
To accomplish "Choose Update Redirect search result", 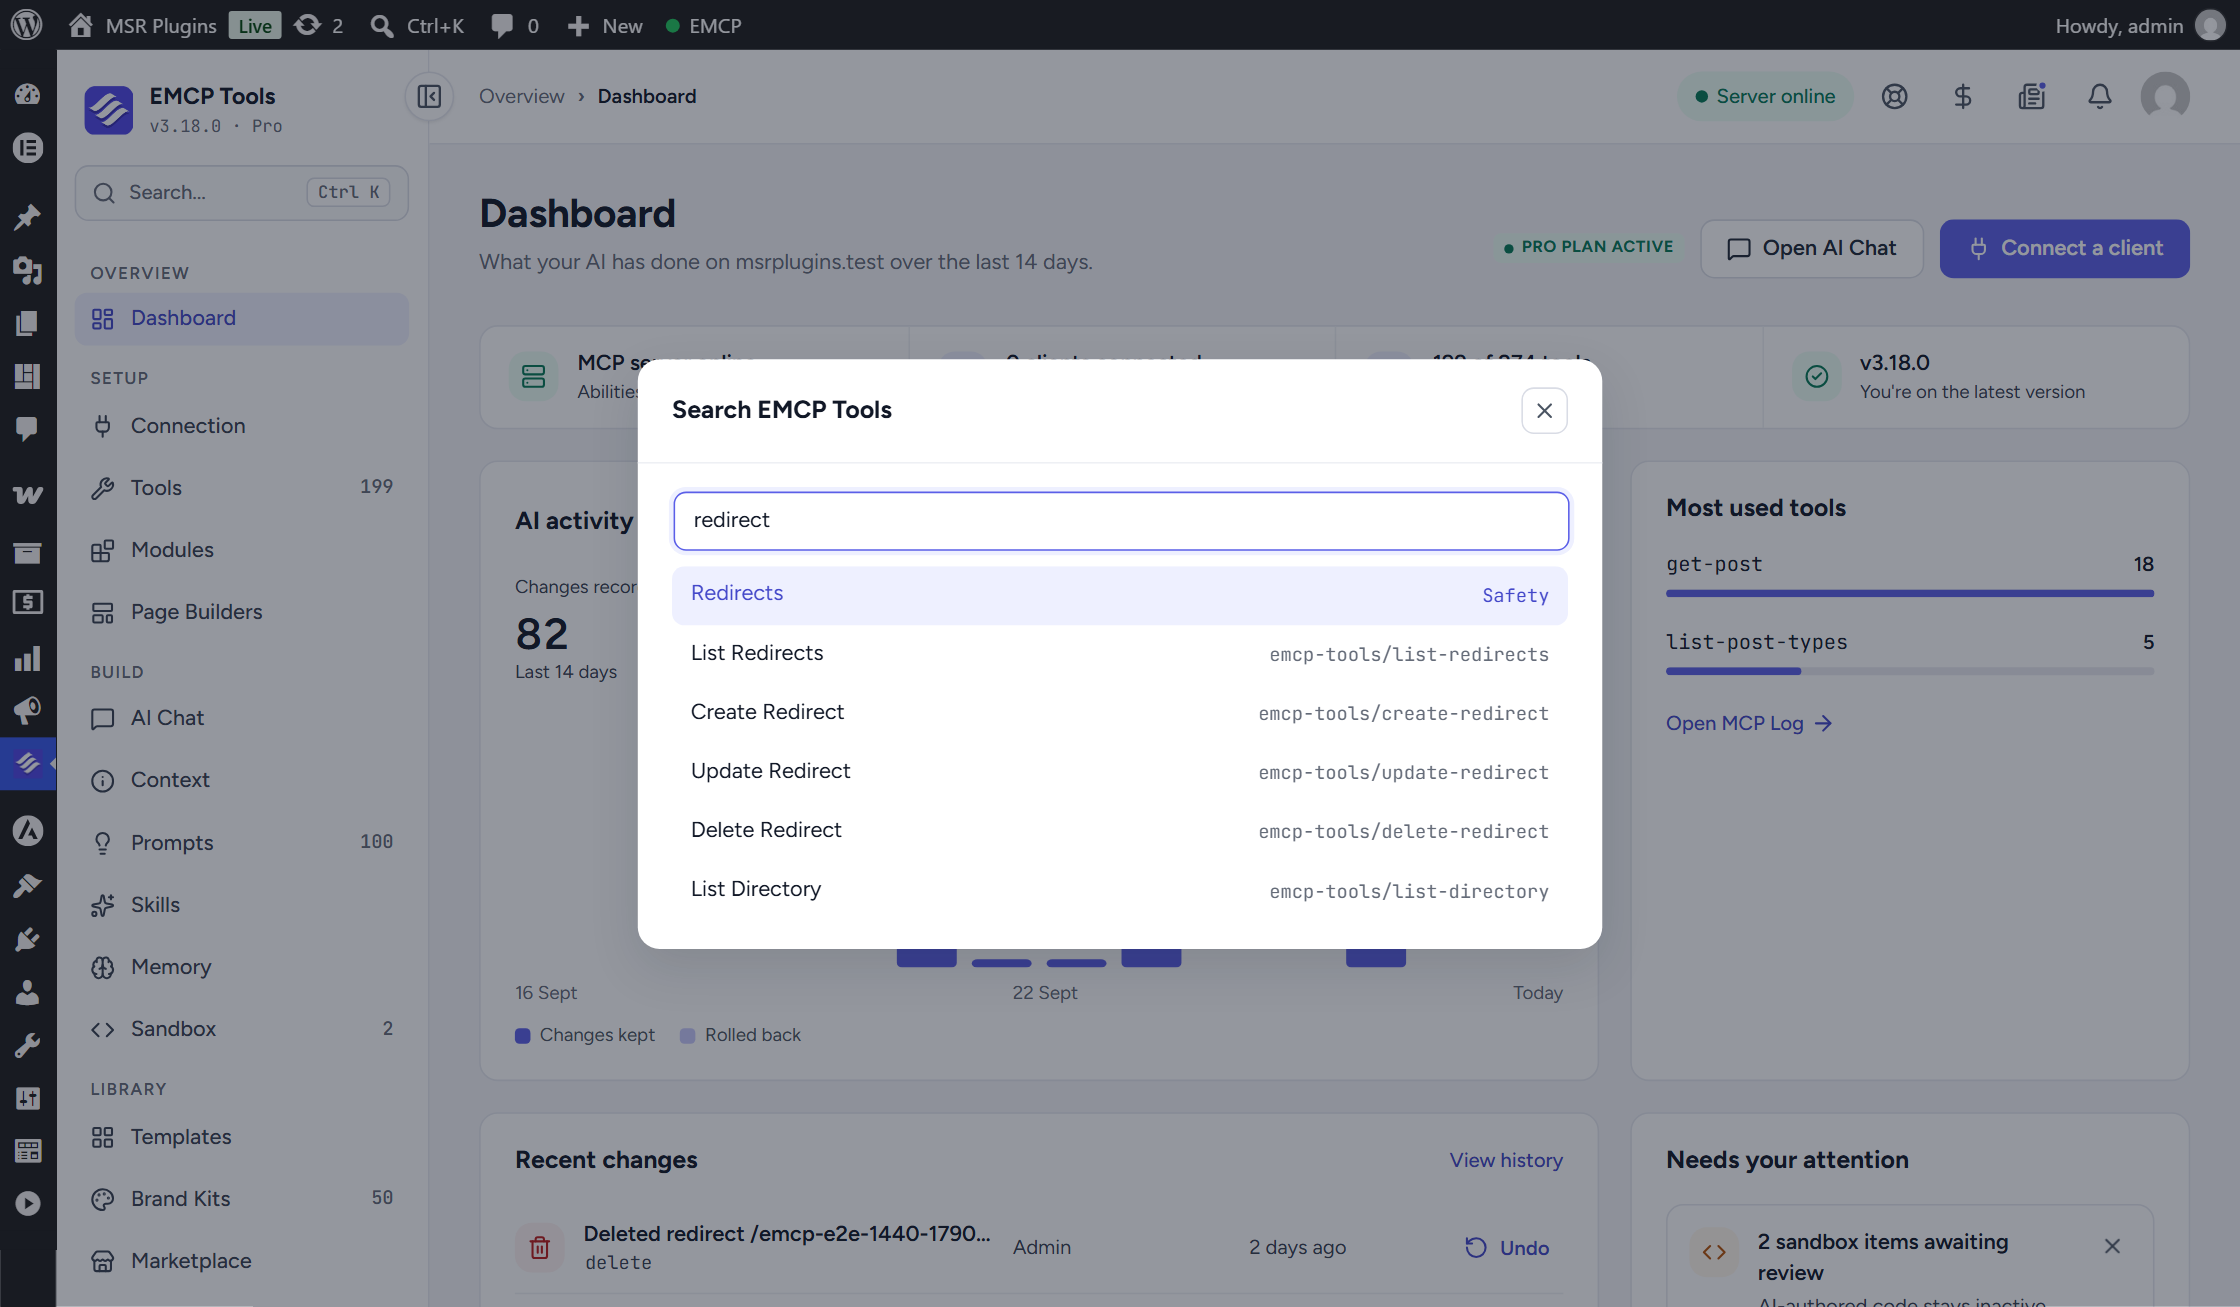I will pyautogui.click(x=1119, y=772).
